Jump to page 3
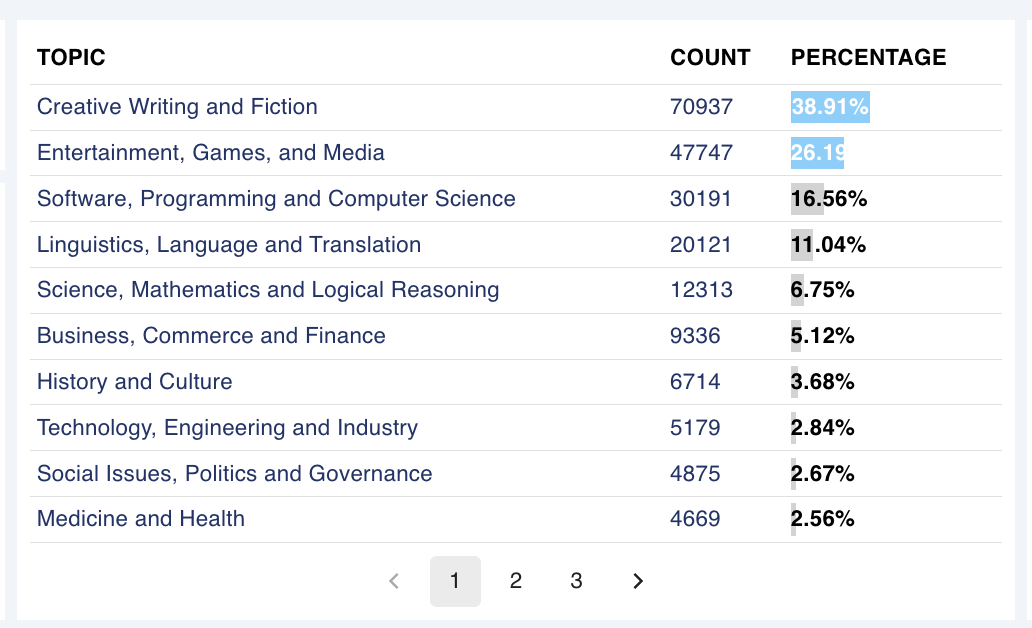This screenshot has height=628, width=1032. 577,581
